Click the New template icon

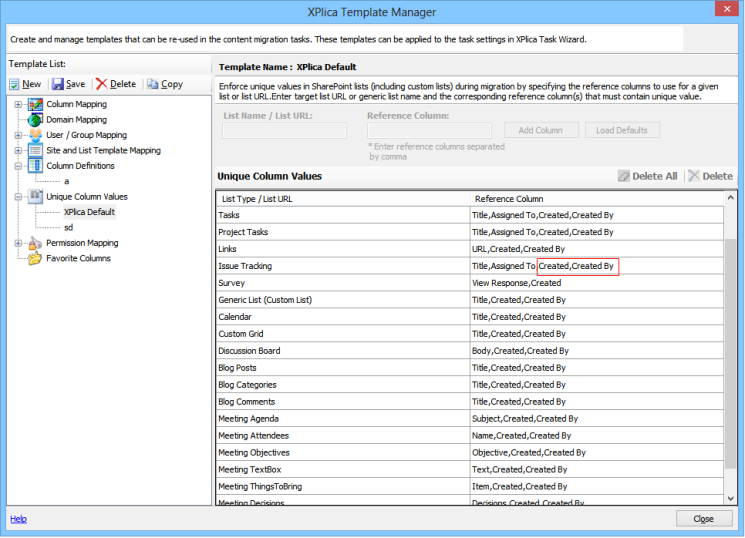[x=14, y=85]
